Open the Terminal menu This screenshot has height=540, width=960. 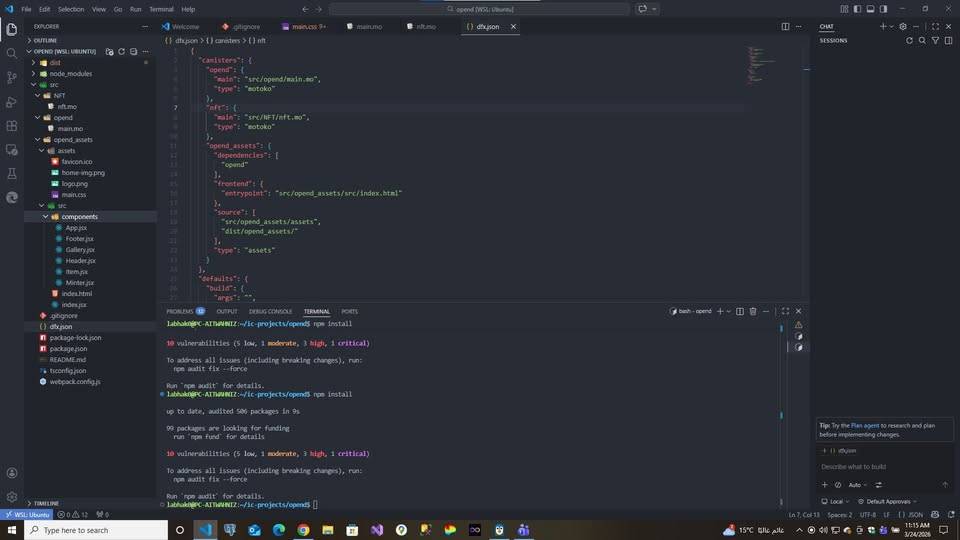[161, 9]
